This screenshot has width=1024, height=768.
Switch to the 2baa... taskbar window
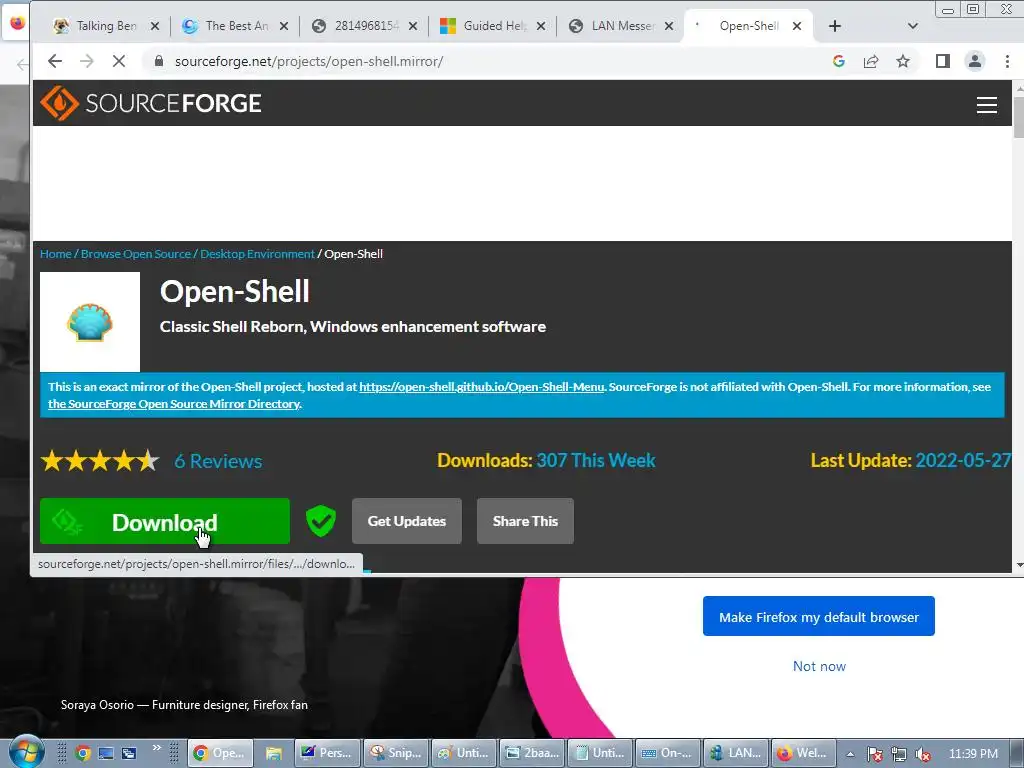pos(533,754)
